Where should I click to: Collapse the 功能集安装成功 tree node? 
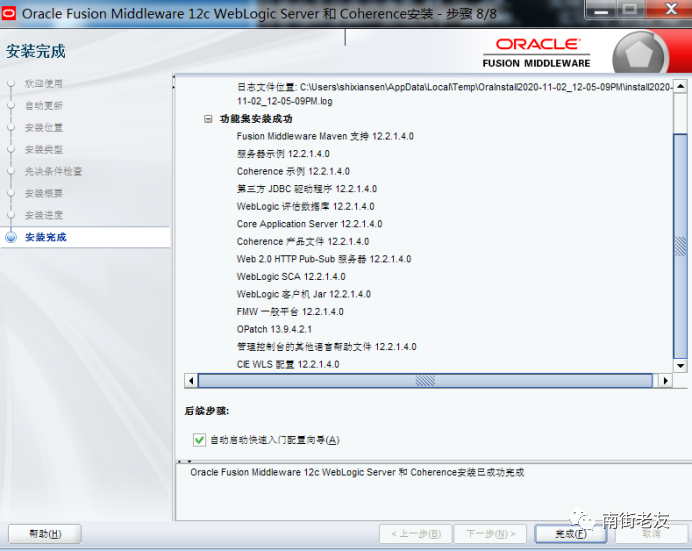208,119
